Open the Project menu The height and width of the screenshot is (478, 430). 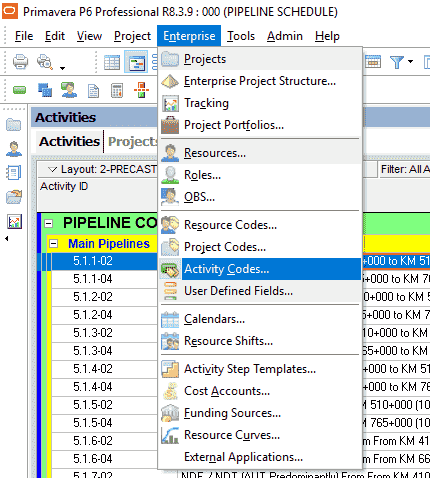tap(132, 36)
